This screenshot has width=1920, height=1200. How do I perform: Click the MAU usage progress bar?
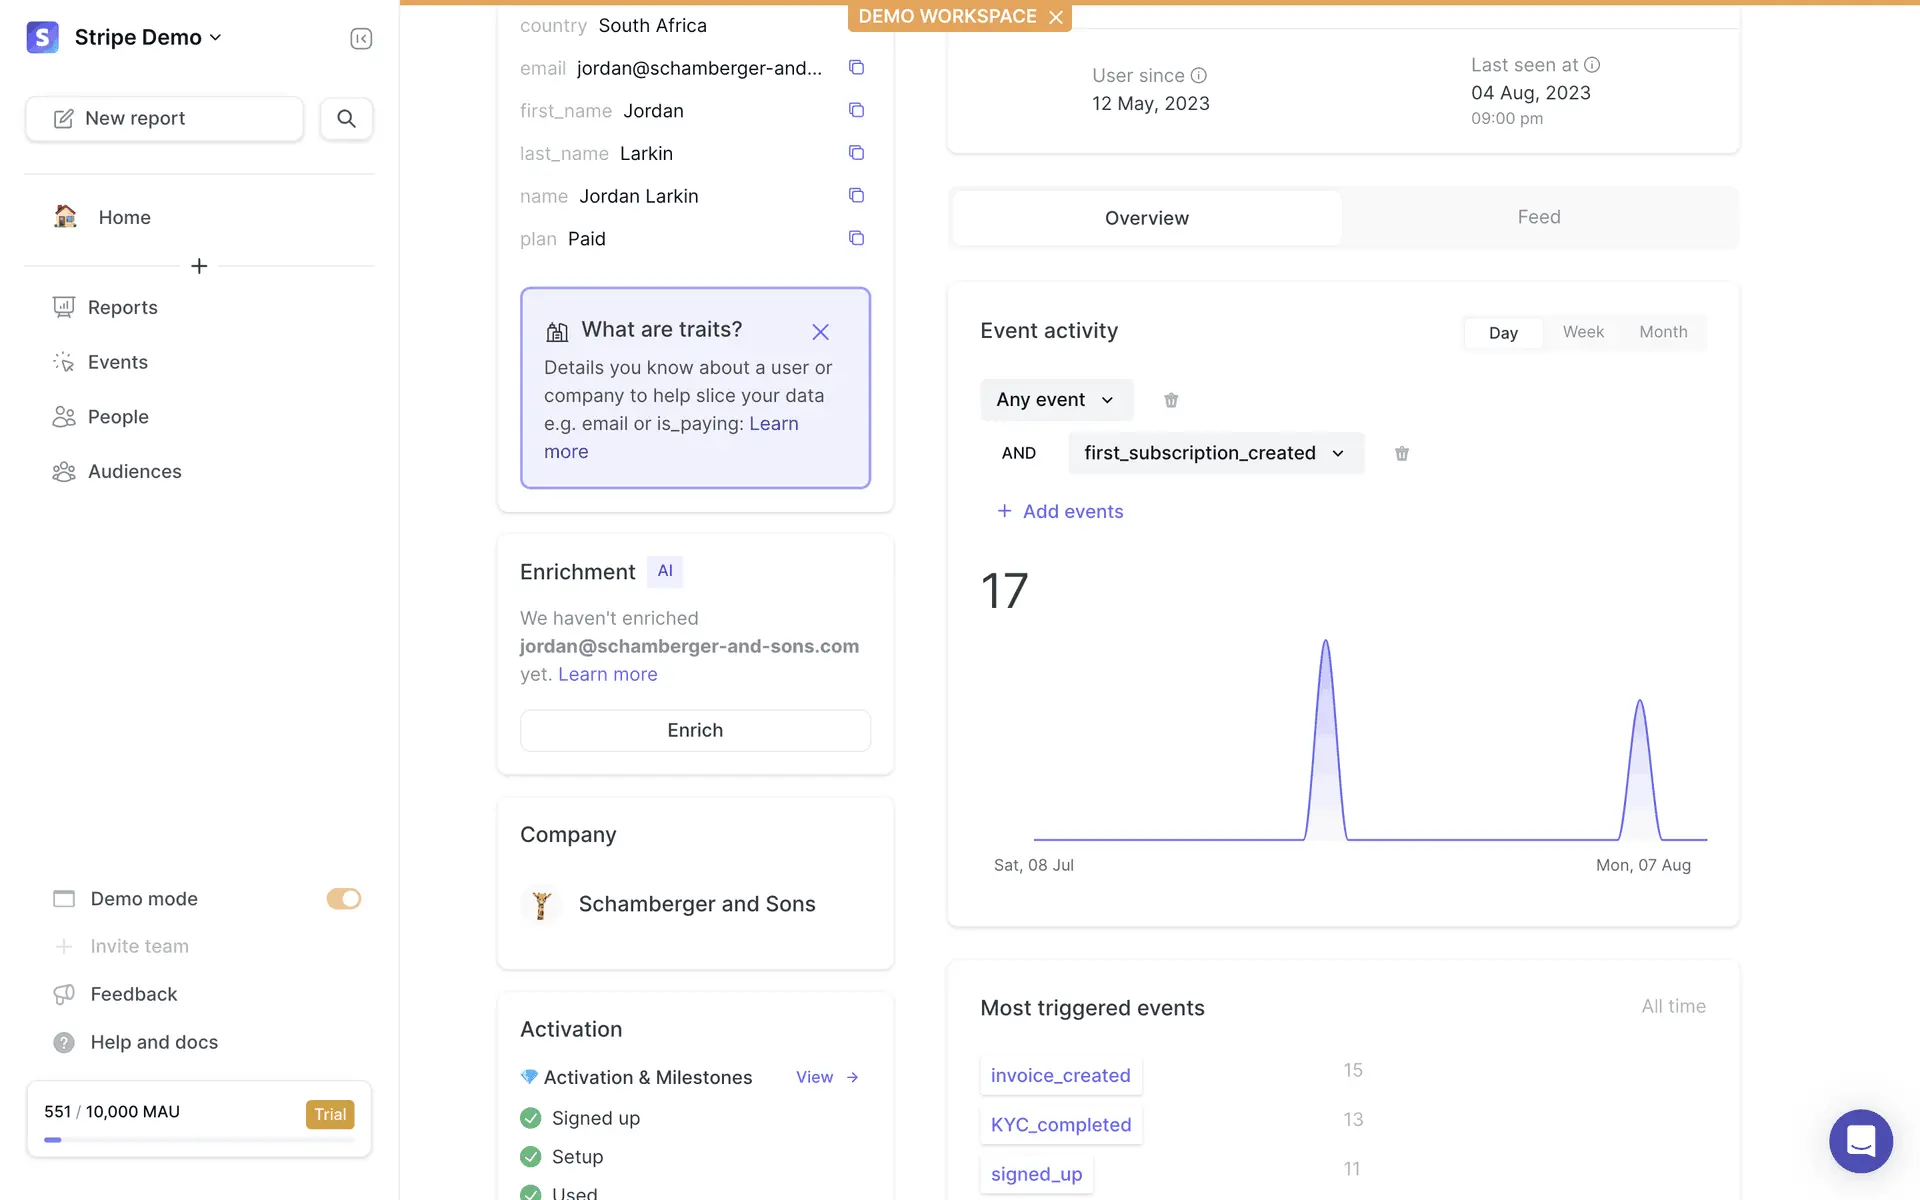198,1139
